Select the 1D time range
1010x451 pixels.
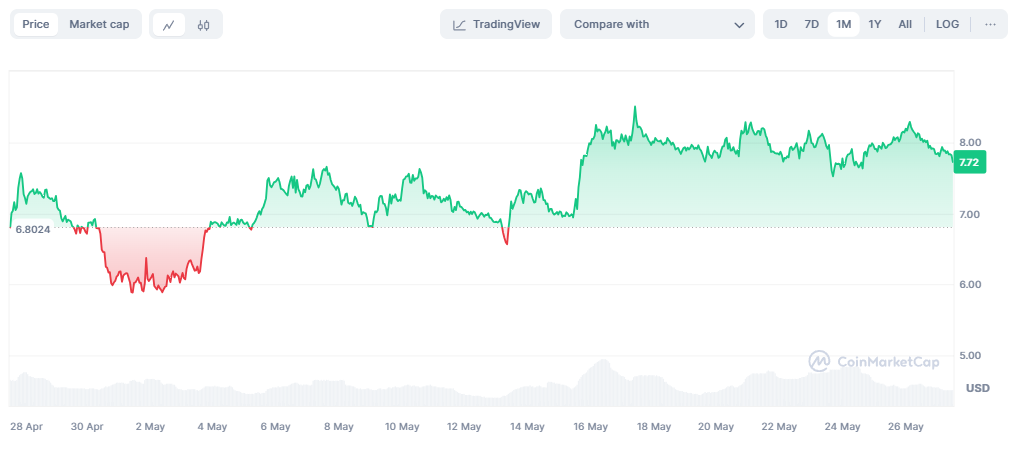[x=781, y=24]
